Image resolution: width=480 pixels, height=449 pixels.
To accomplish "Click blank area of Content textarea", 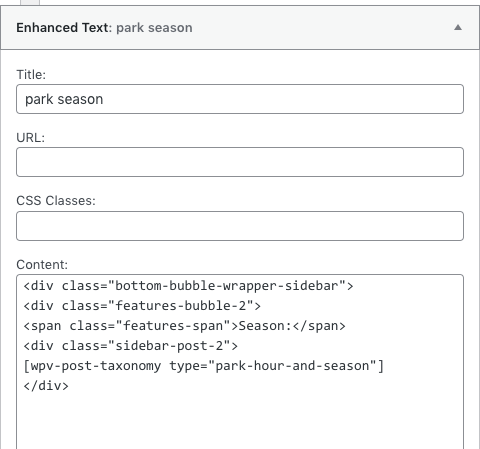I will coord(240,420).
